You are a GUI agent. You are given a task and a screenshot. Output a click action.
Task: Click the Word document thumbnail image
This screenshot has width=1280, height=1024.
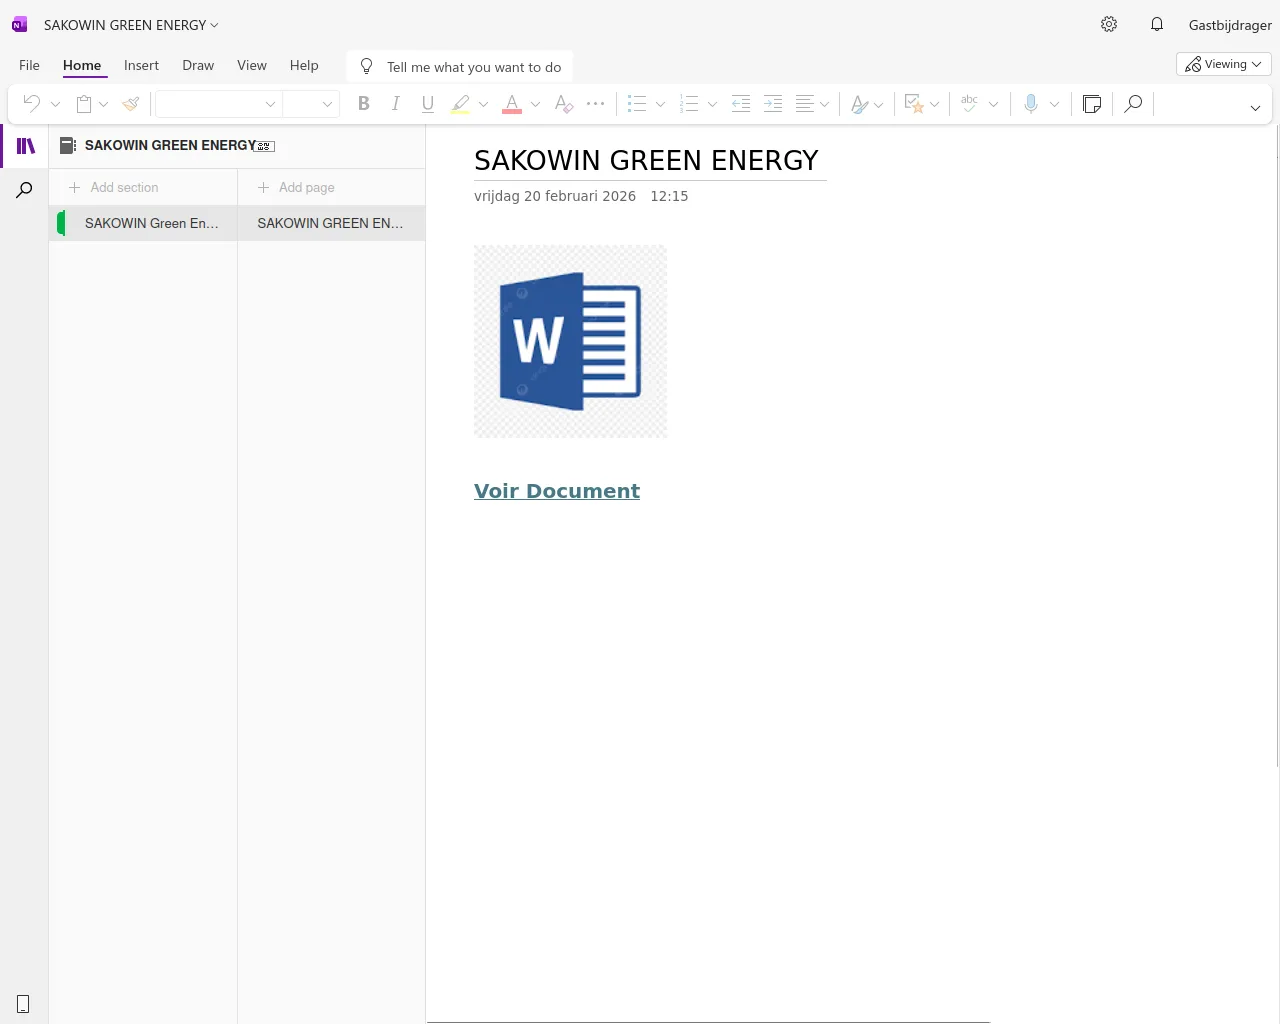click(x=570, y=341)
